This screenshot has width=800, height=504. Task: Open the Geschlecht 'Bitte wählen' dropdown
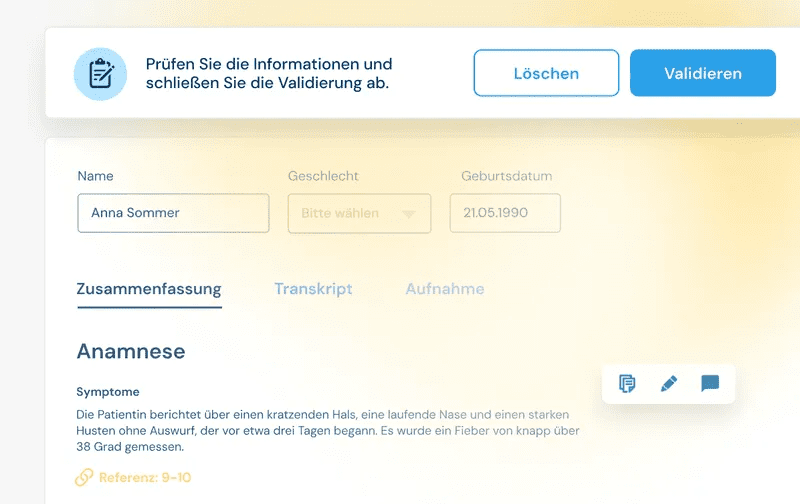pyautogui.click(x=358, y=213)
